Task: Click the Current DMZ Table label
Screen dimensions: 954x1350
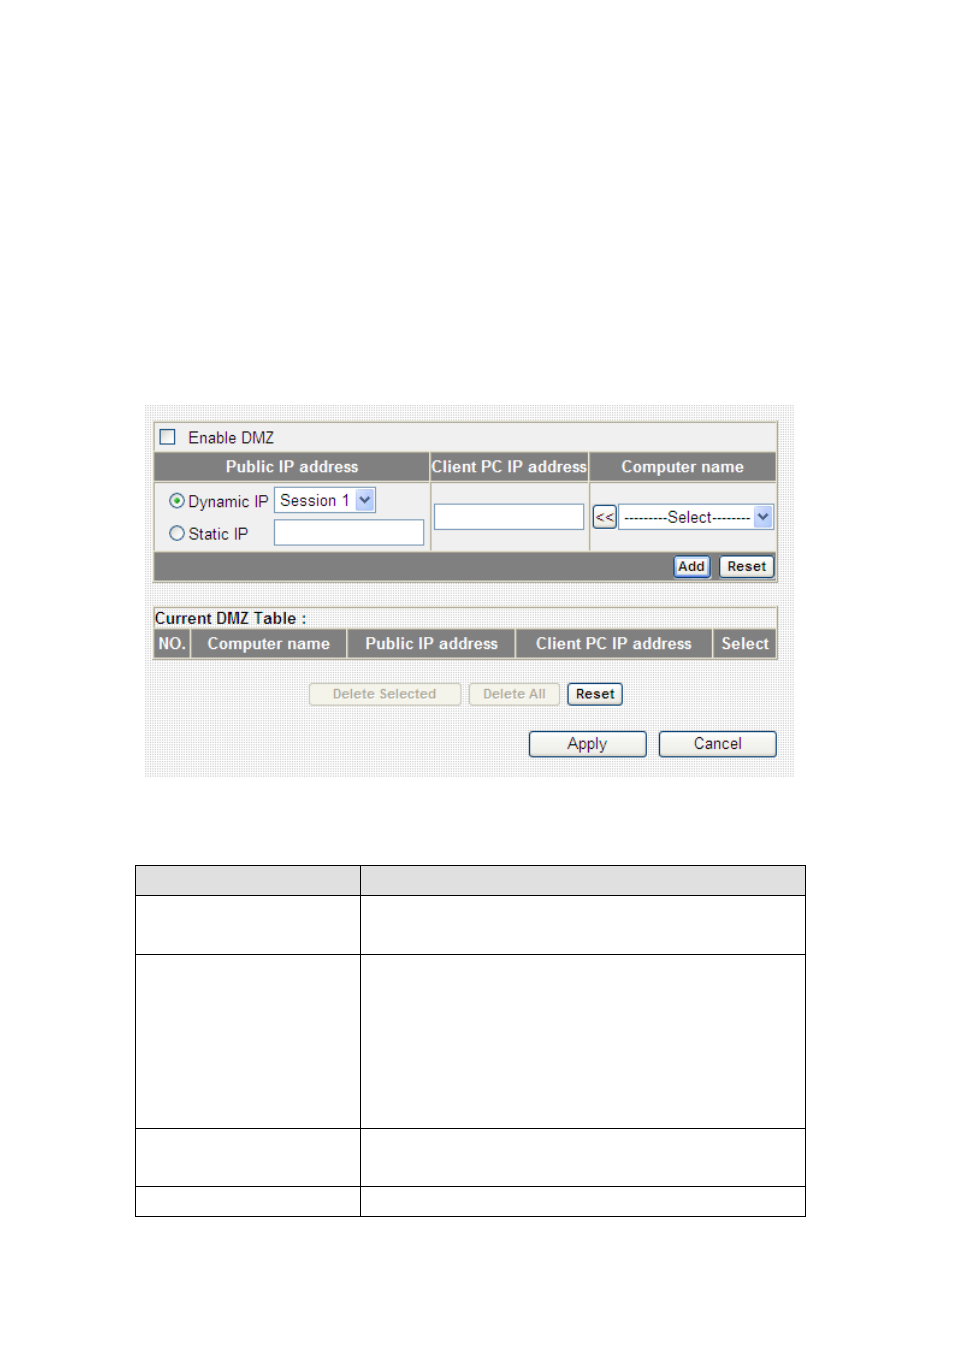Action: (x=230, y=618)
